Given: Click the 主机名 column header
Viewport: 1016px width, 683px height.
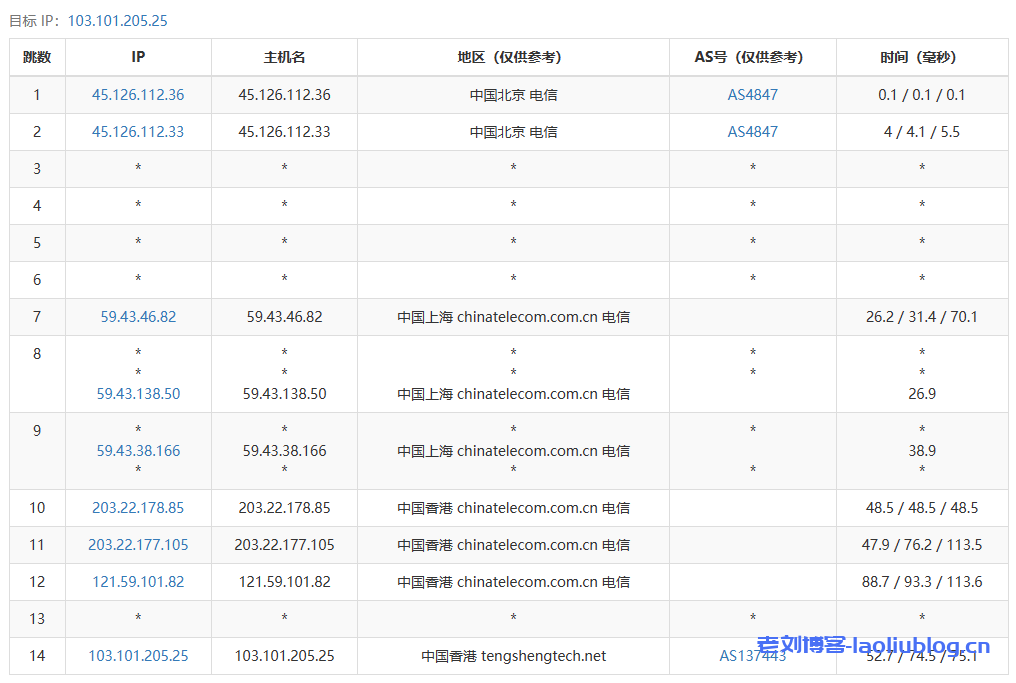Looking at the screenshot, I should (283, 57).
